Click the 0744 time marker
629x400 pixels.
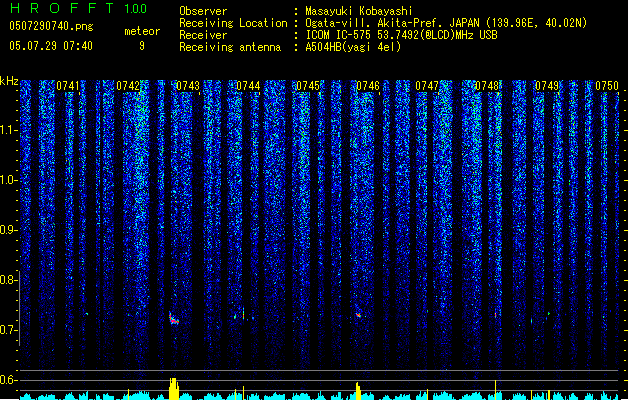[248, 86]
